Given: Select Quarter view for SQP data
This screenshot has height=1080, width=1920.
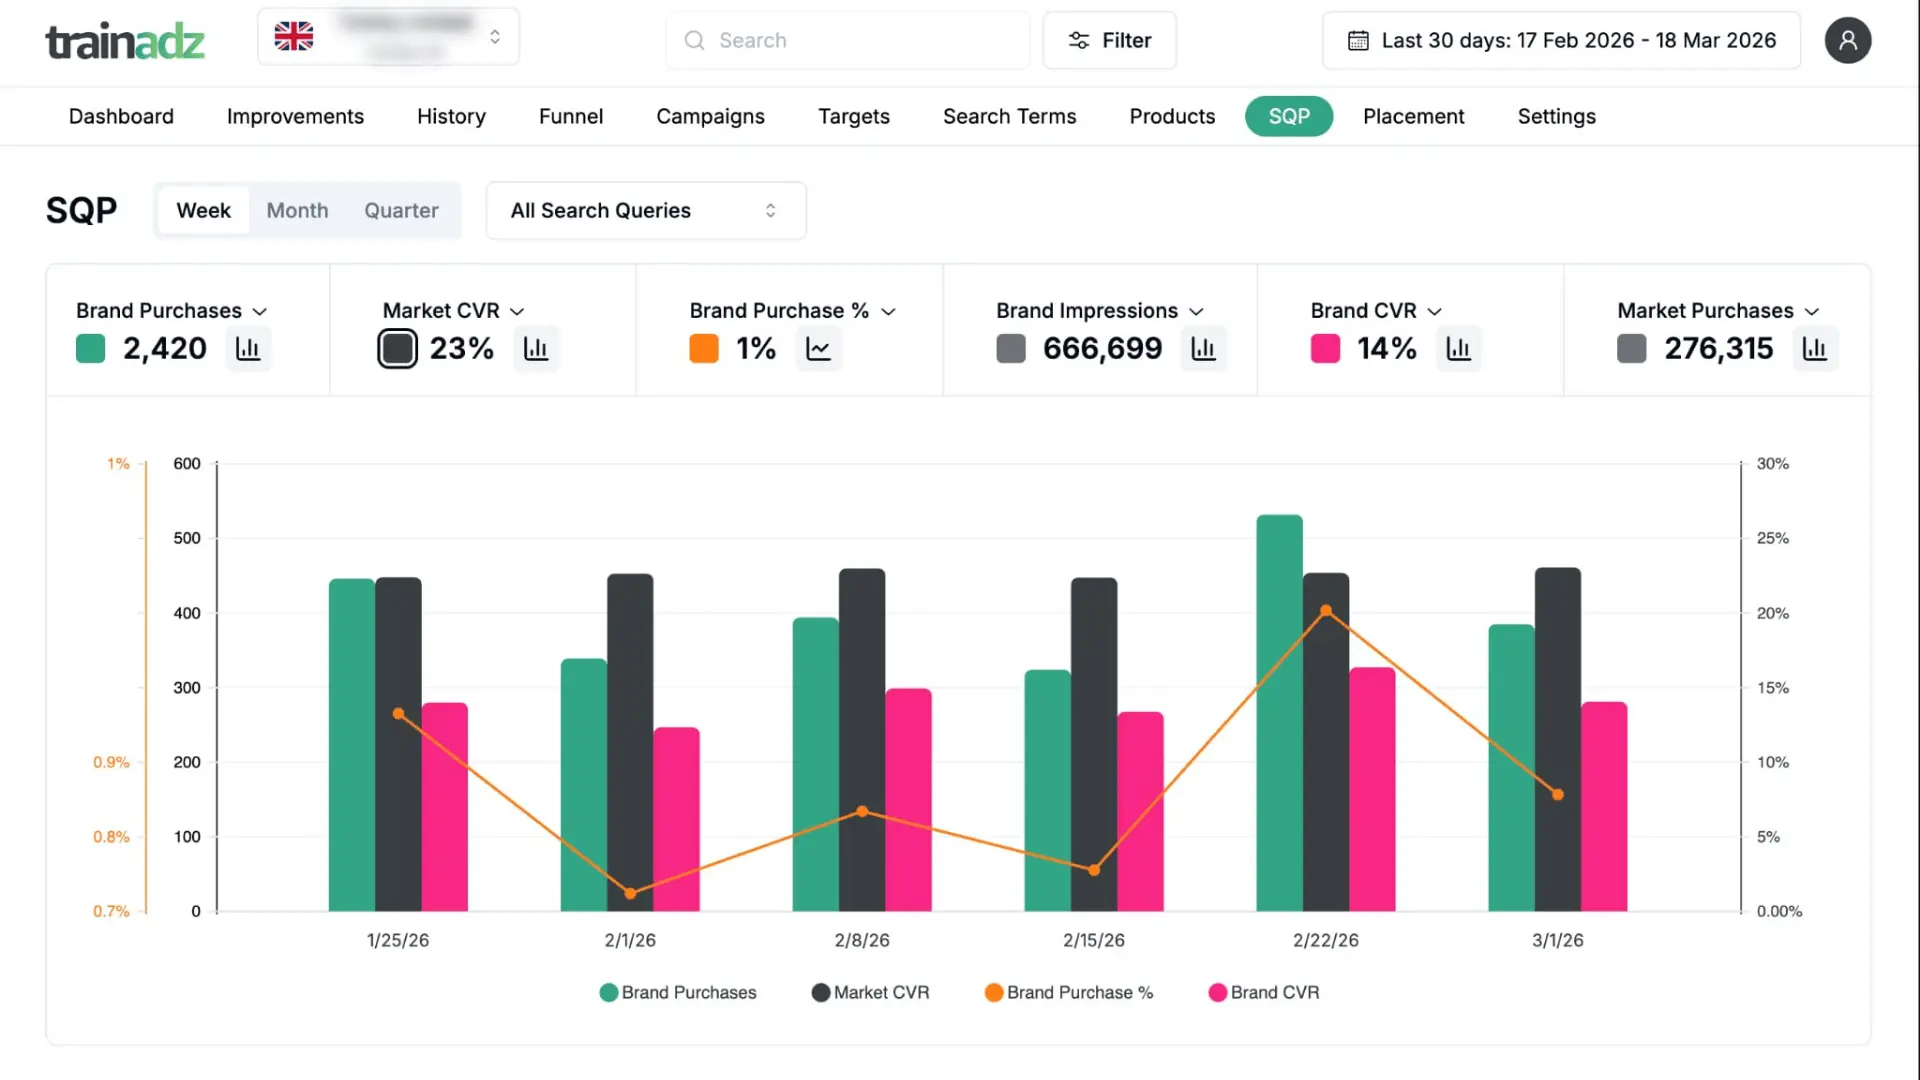Looking at the screenshot, I should click(401, 210).
